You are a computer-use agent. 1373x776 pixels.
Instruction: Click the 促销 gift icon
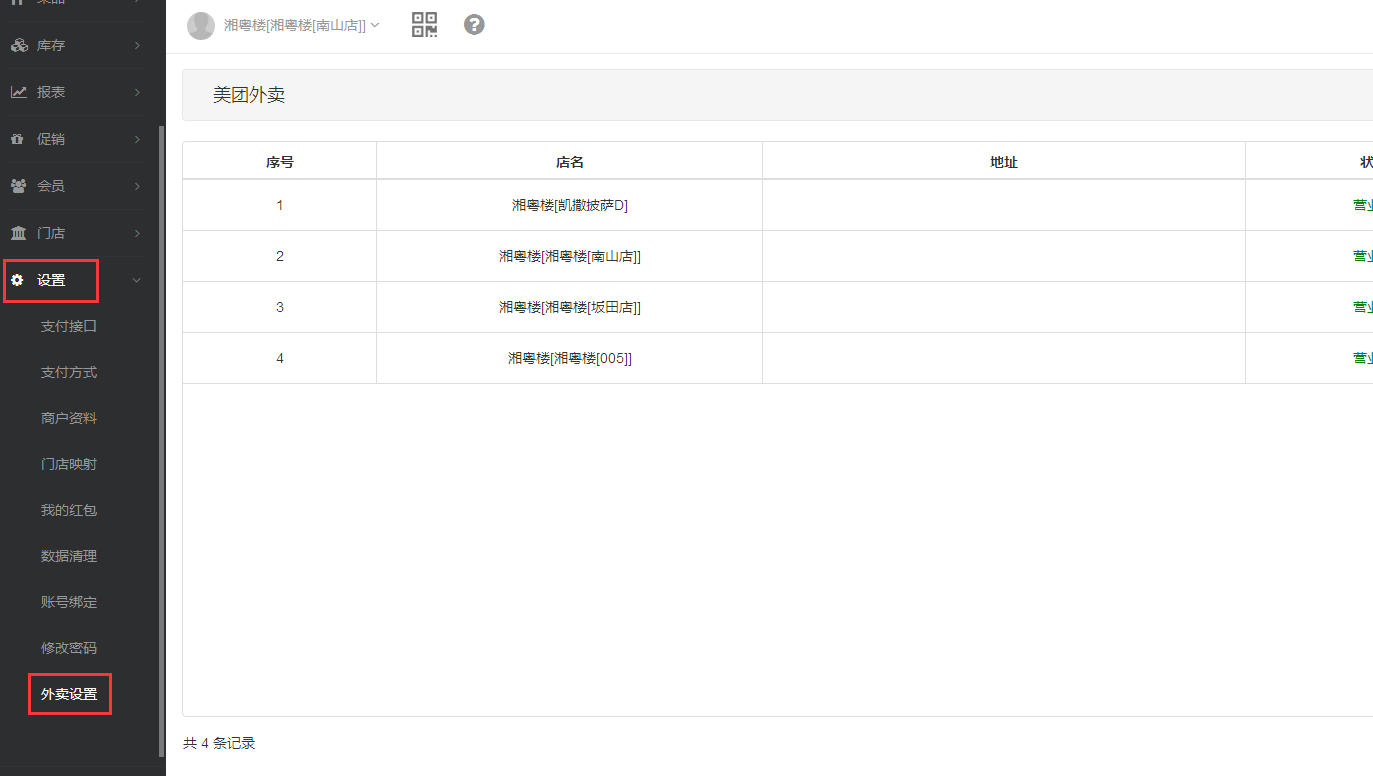pyautogui.click(x=17, y=139)
